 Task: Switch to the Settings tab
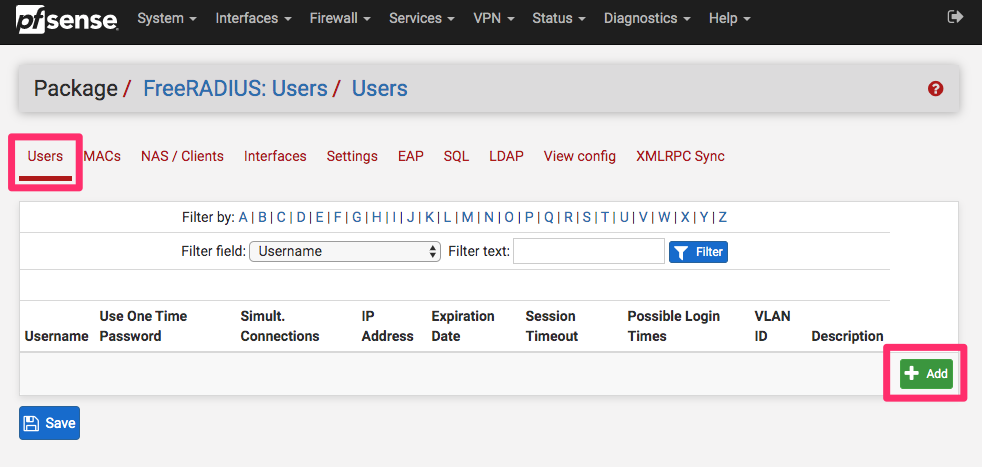352,157
